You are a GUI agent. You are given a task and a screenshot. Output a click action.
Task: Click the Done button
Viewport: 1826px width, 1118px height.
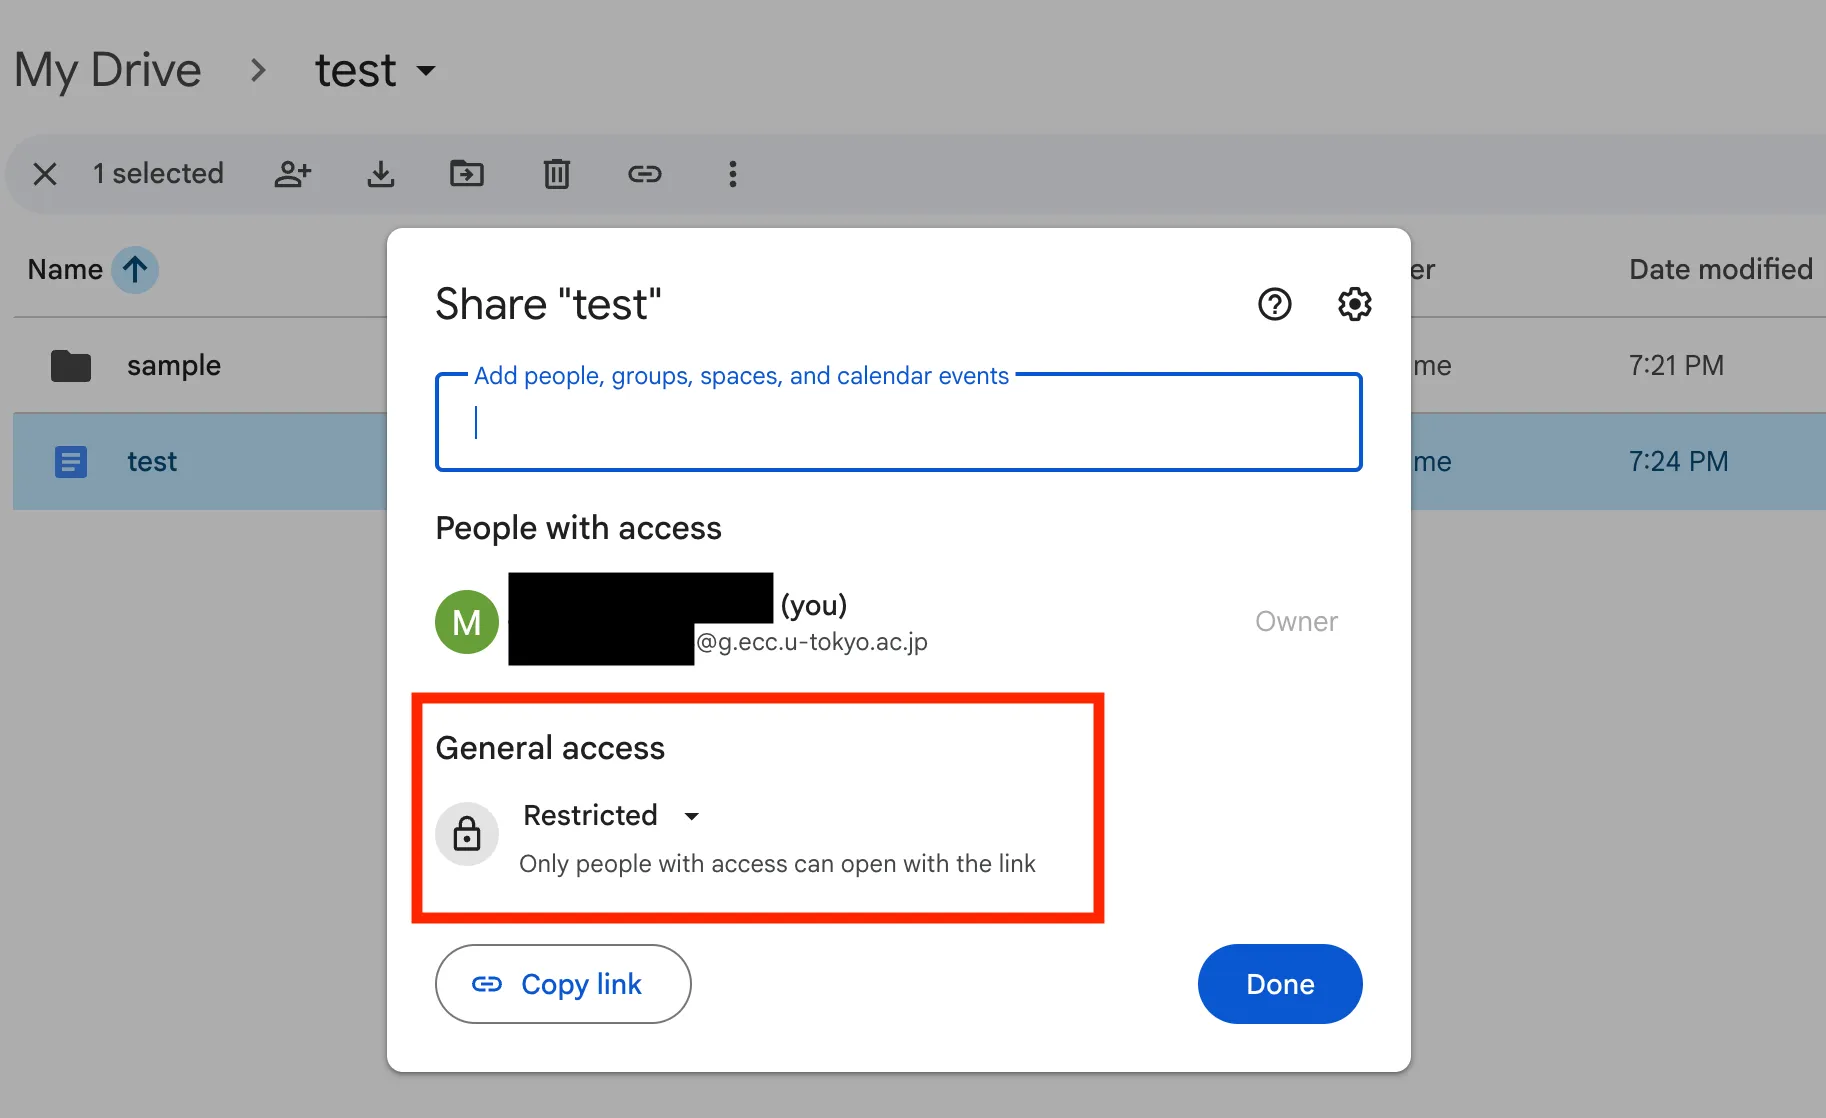(x=1280, y=984)
